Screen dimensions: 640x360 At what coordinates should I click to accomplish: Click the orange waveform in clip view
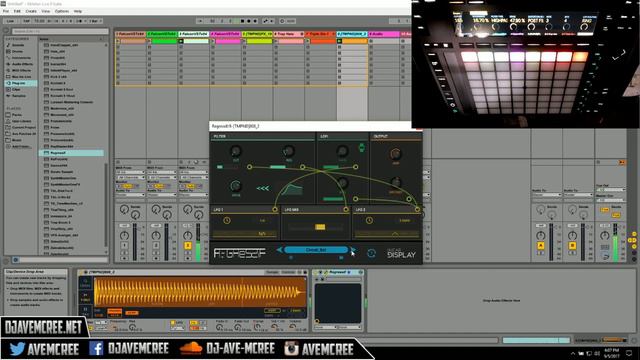pos(200,292)
